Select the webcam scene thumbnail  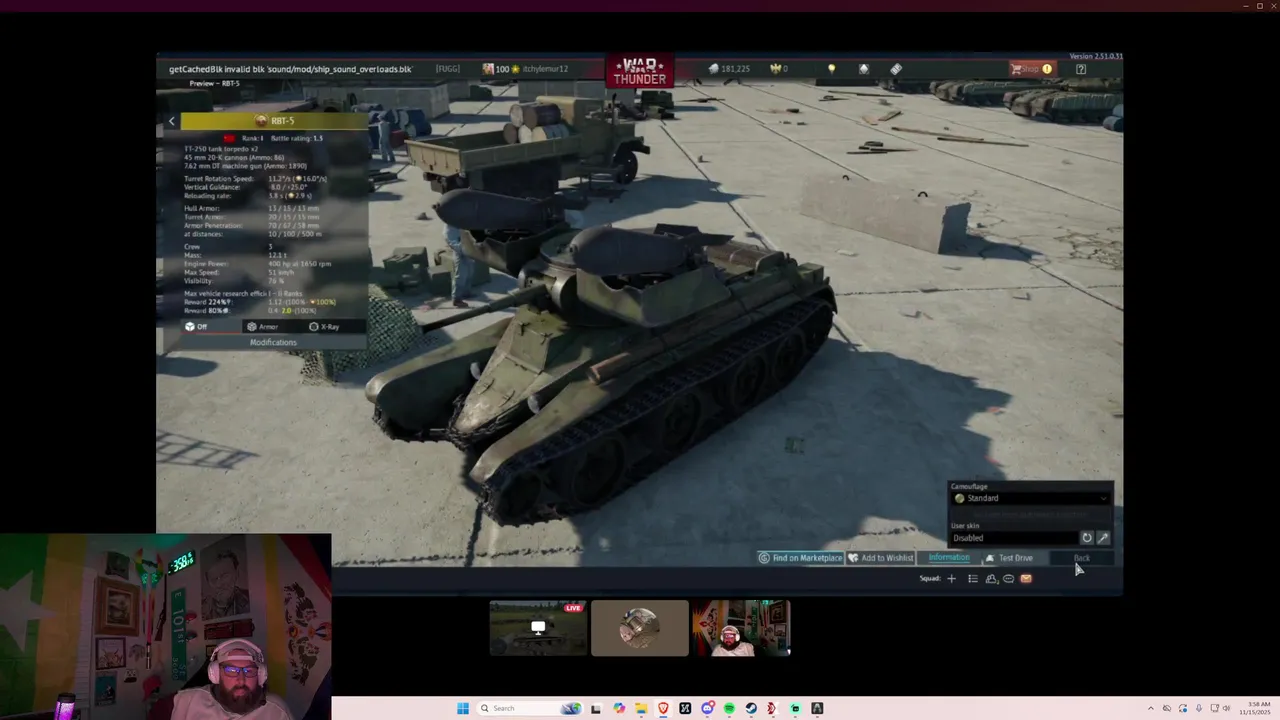741,628
